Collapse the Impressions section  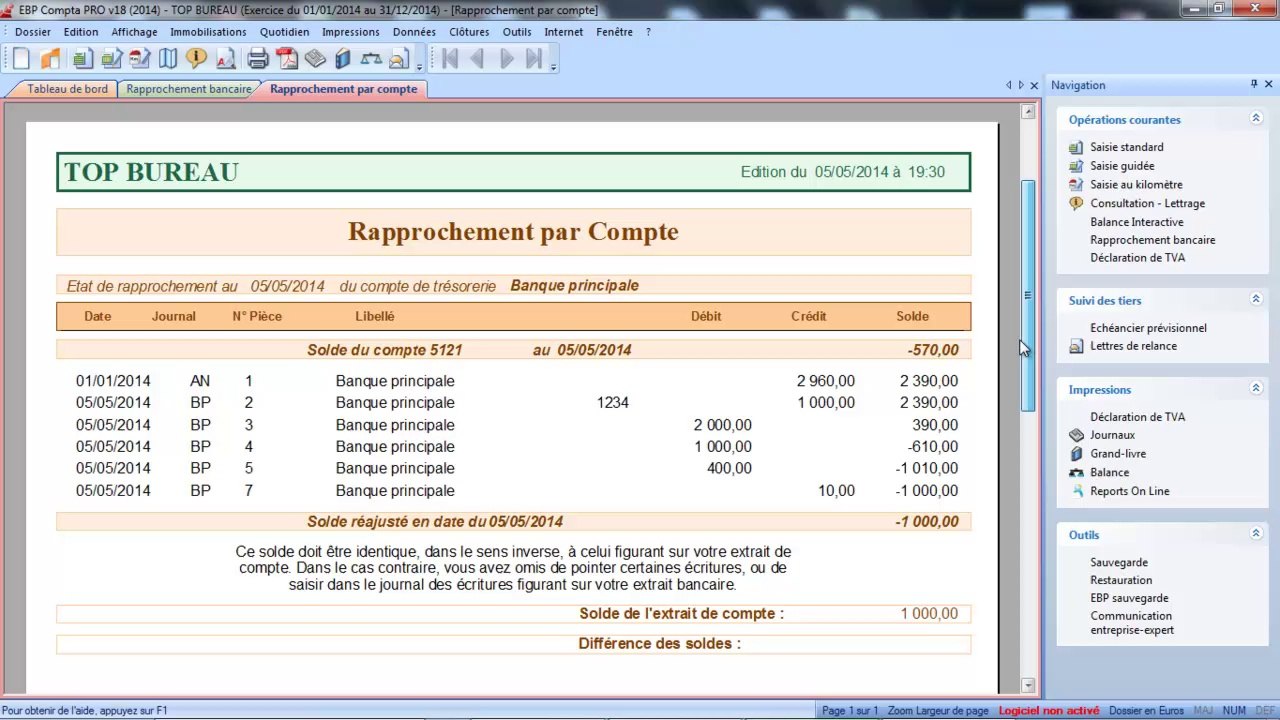tap(1256, 389)
